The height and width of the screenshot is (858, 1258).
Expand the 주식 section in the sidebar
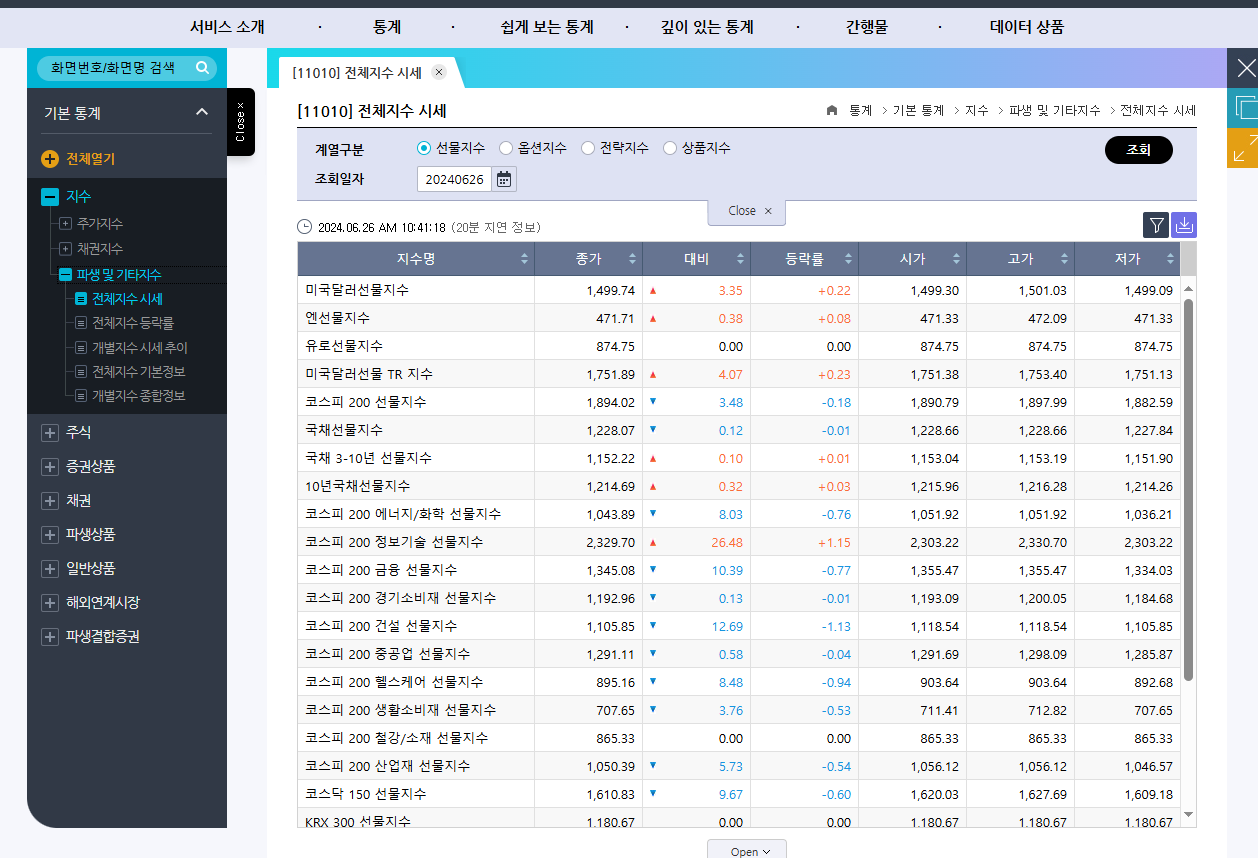[48, 432]
